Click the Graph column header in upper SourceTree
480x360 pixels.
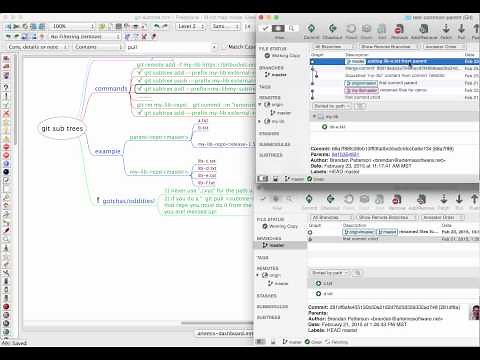[x=317, y=54]
